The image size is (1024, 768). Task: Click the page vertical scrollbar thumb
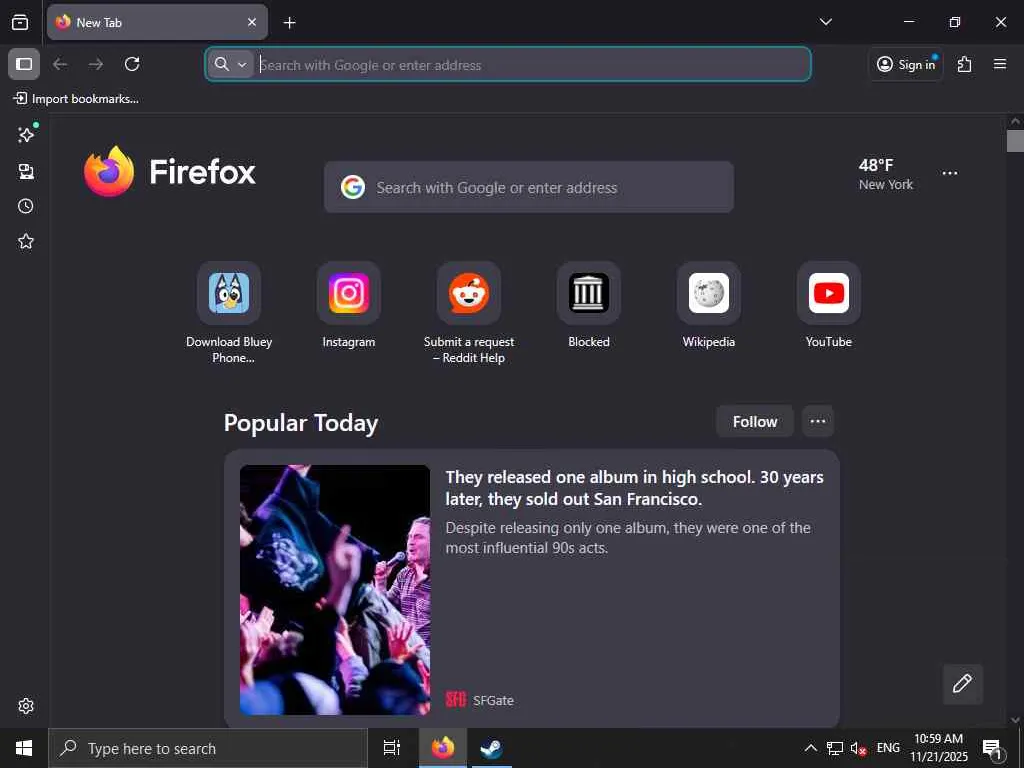pos(1015,141)
